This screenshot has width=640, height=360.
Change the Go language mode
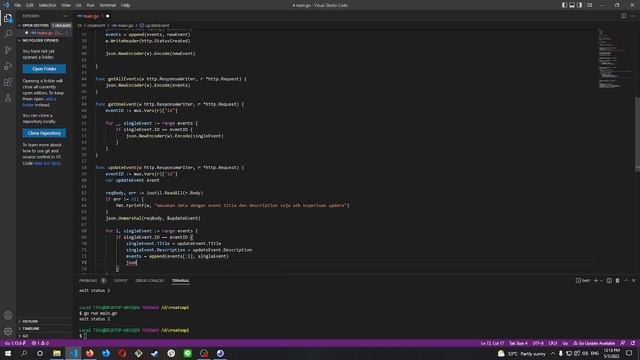pos(565,343)
